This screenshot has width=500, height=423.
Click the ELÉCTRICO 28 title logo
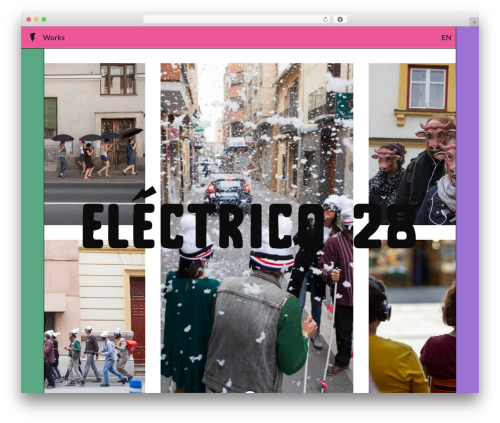(249, 218)
